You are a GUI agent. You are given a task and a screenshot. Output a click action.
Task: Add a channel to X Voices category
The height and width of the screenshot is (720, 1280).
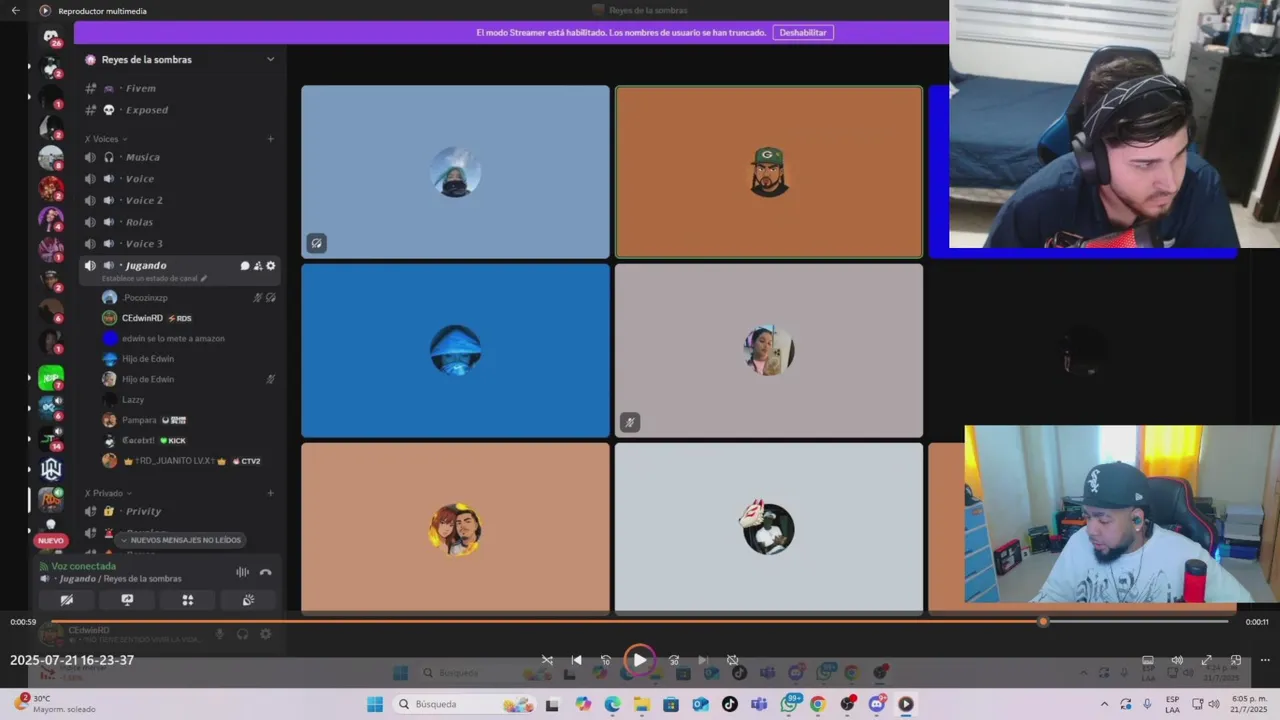271,139
